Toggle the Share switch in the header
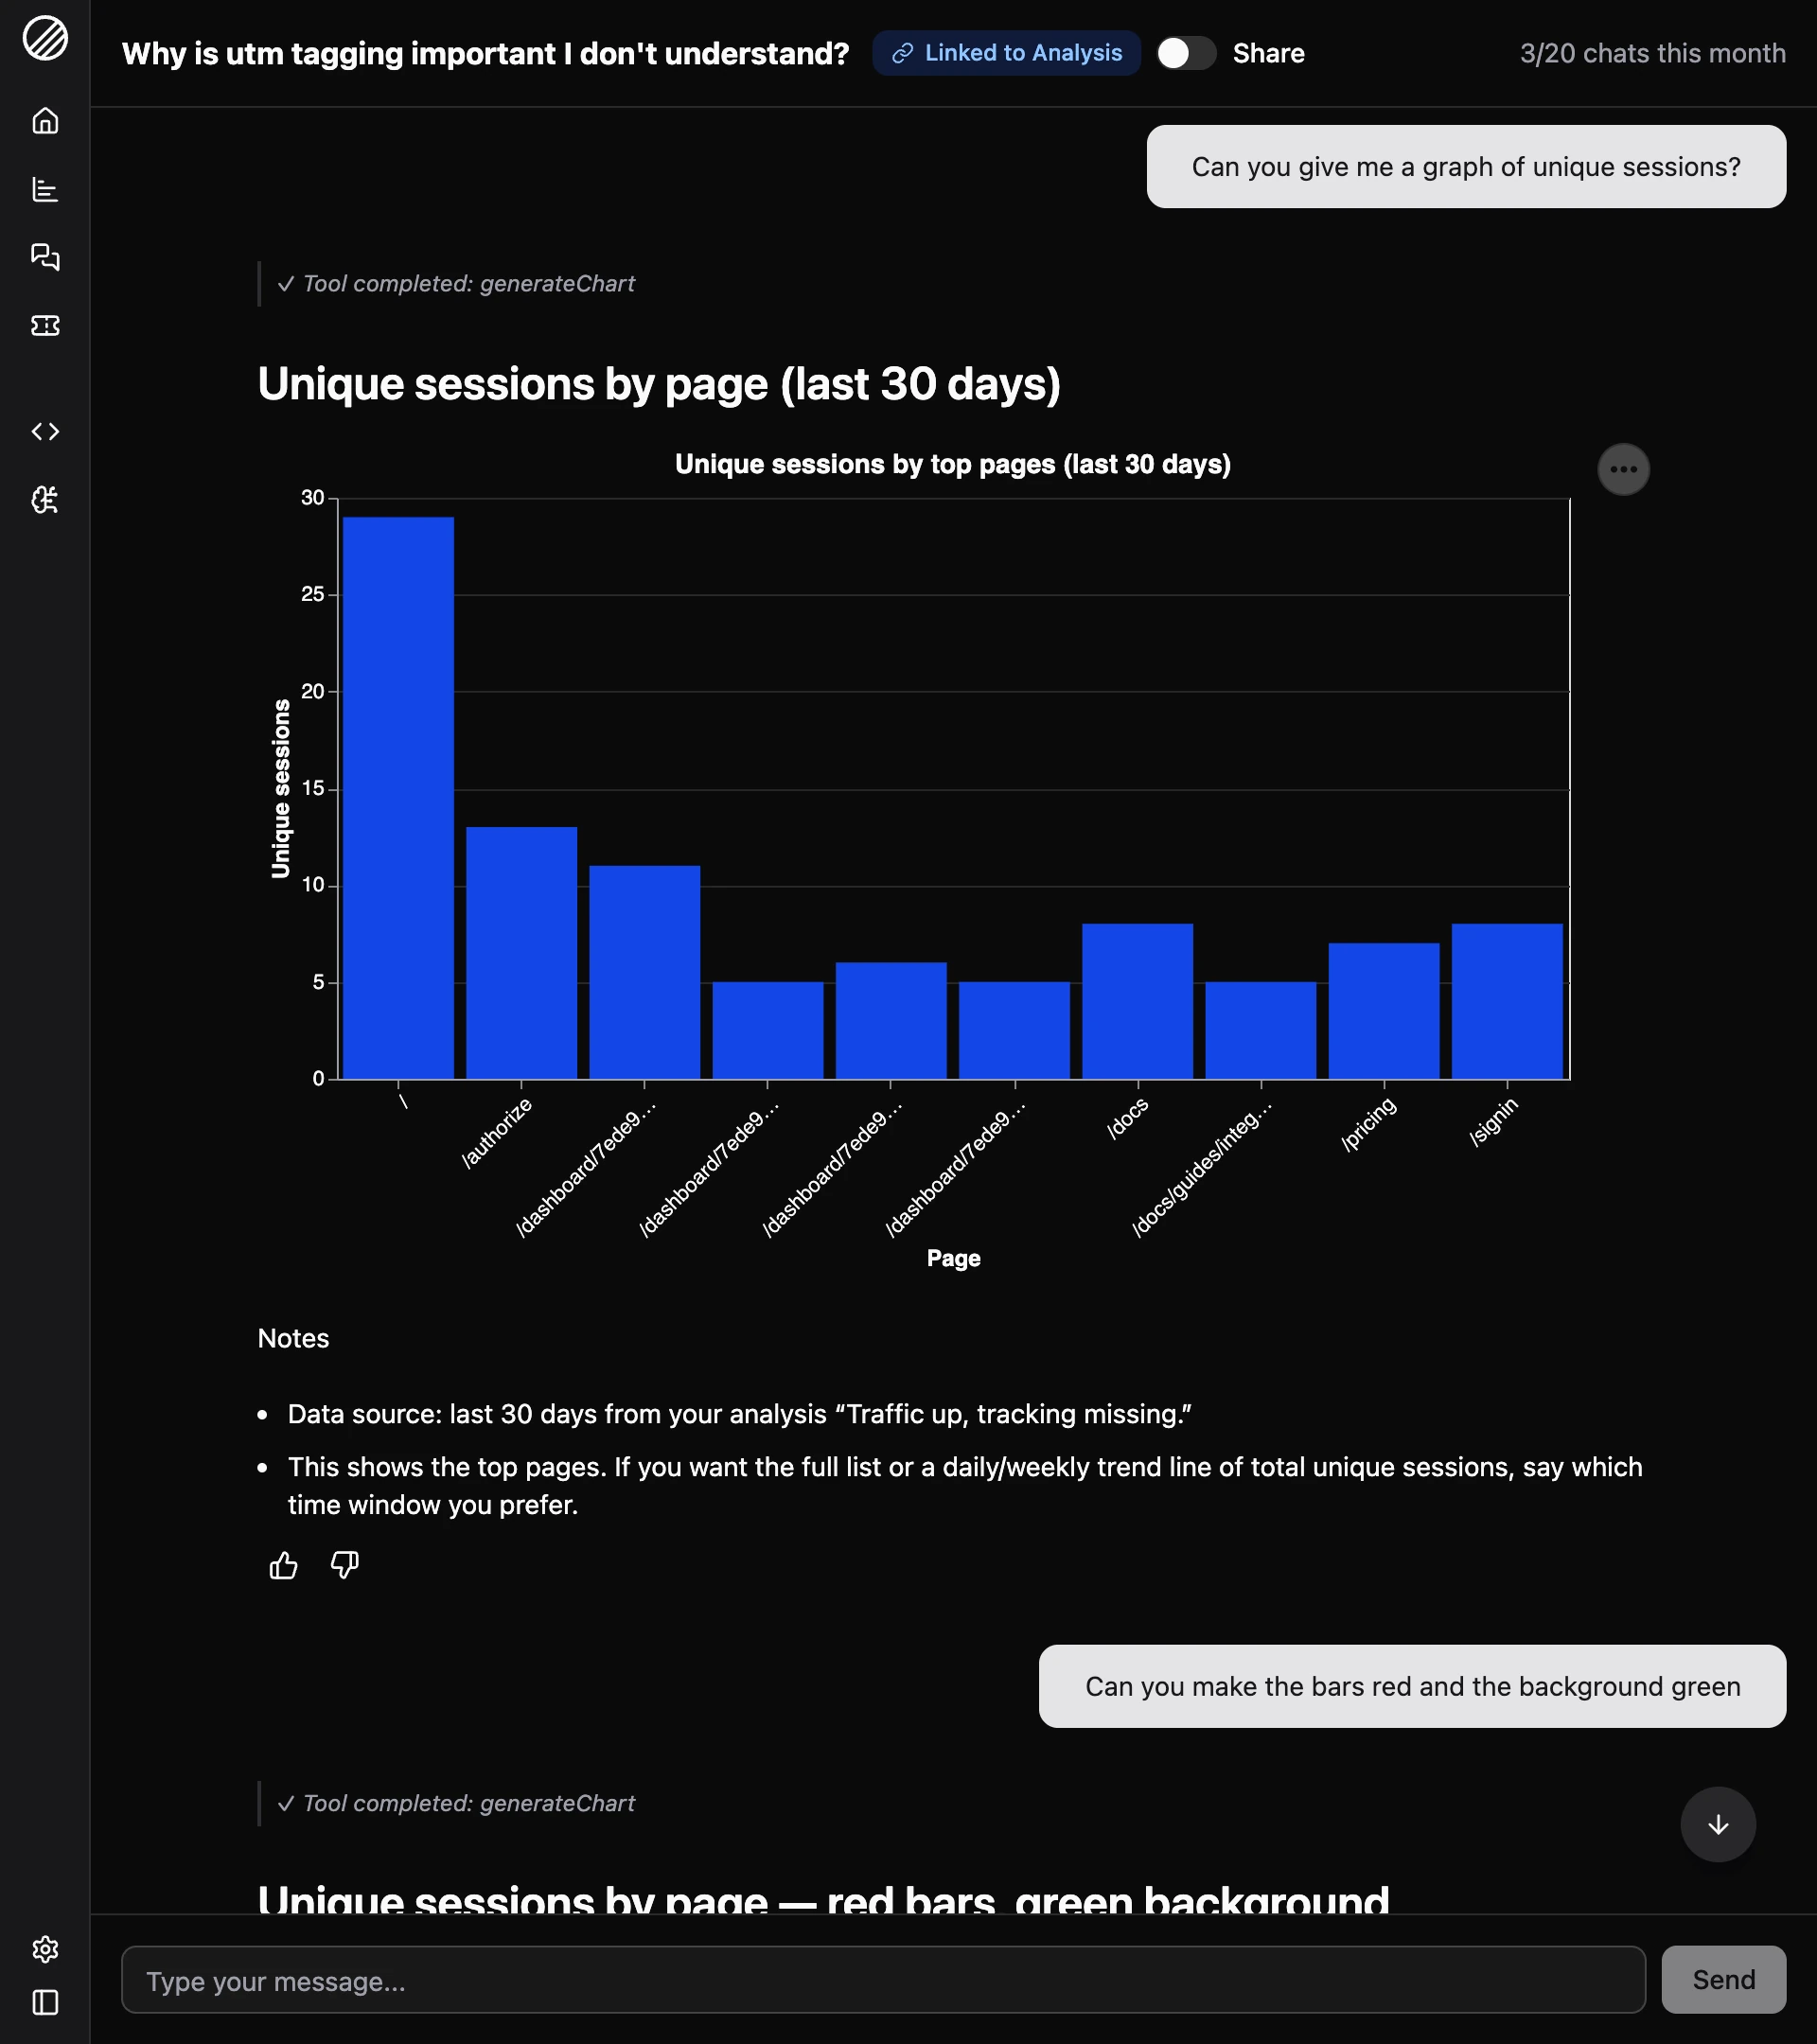The width and height of the screenshot is (1817, 2044). (x=1186, y=53)
